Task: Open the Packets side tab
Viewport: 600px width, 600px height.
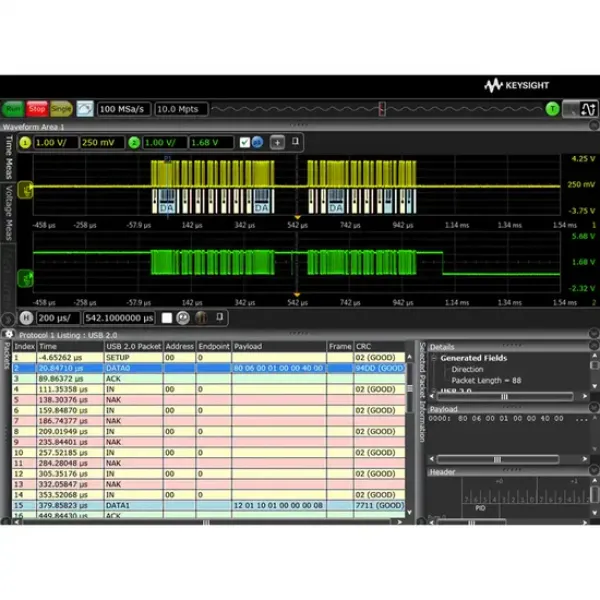Action: point(7,356)
